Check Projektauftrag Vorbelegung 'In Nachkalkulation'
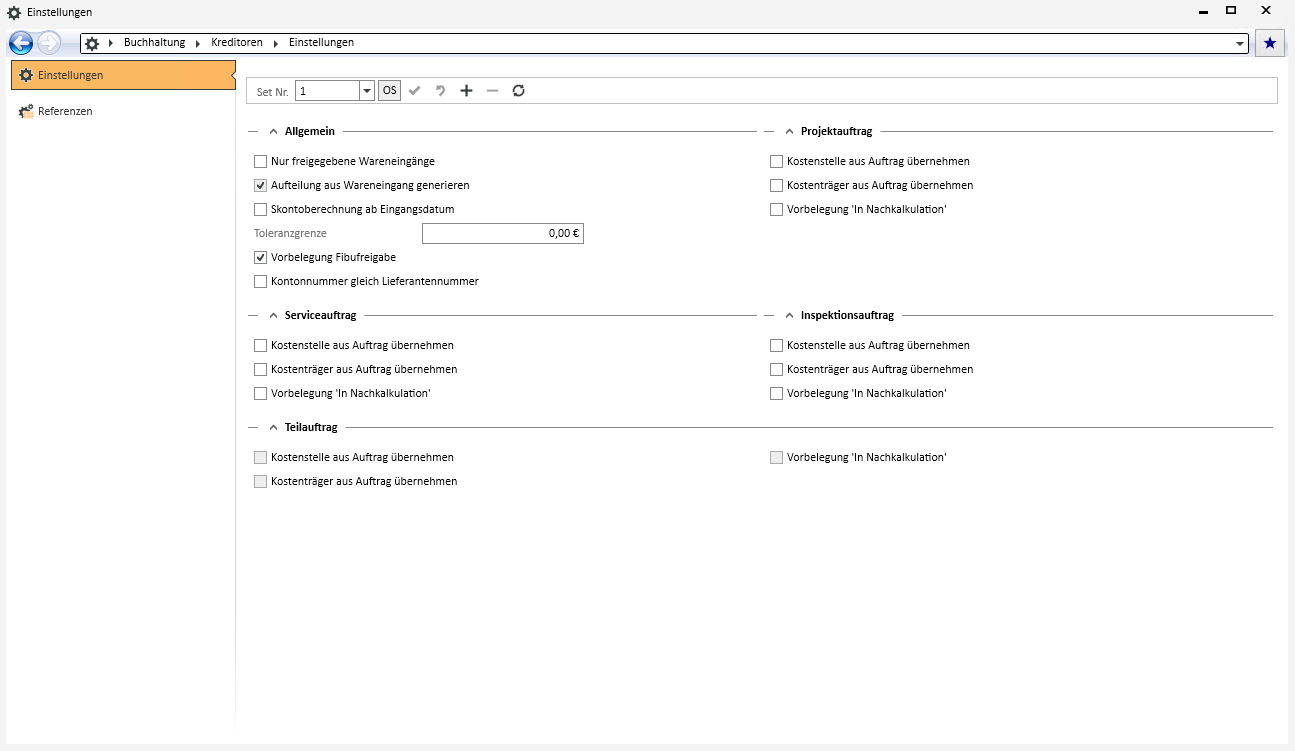1295x751 pixels. tap(777, 209)
